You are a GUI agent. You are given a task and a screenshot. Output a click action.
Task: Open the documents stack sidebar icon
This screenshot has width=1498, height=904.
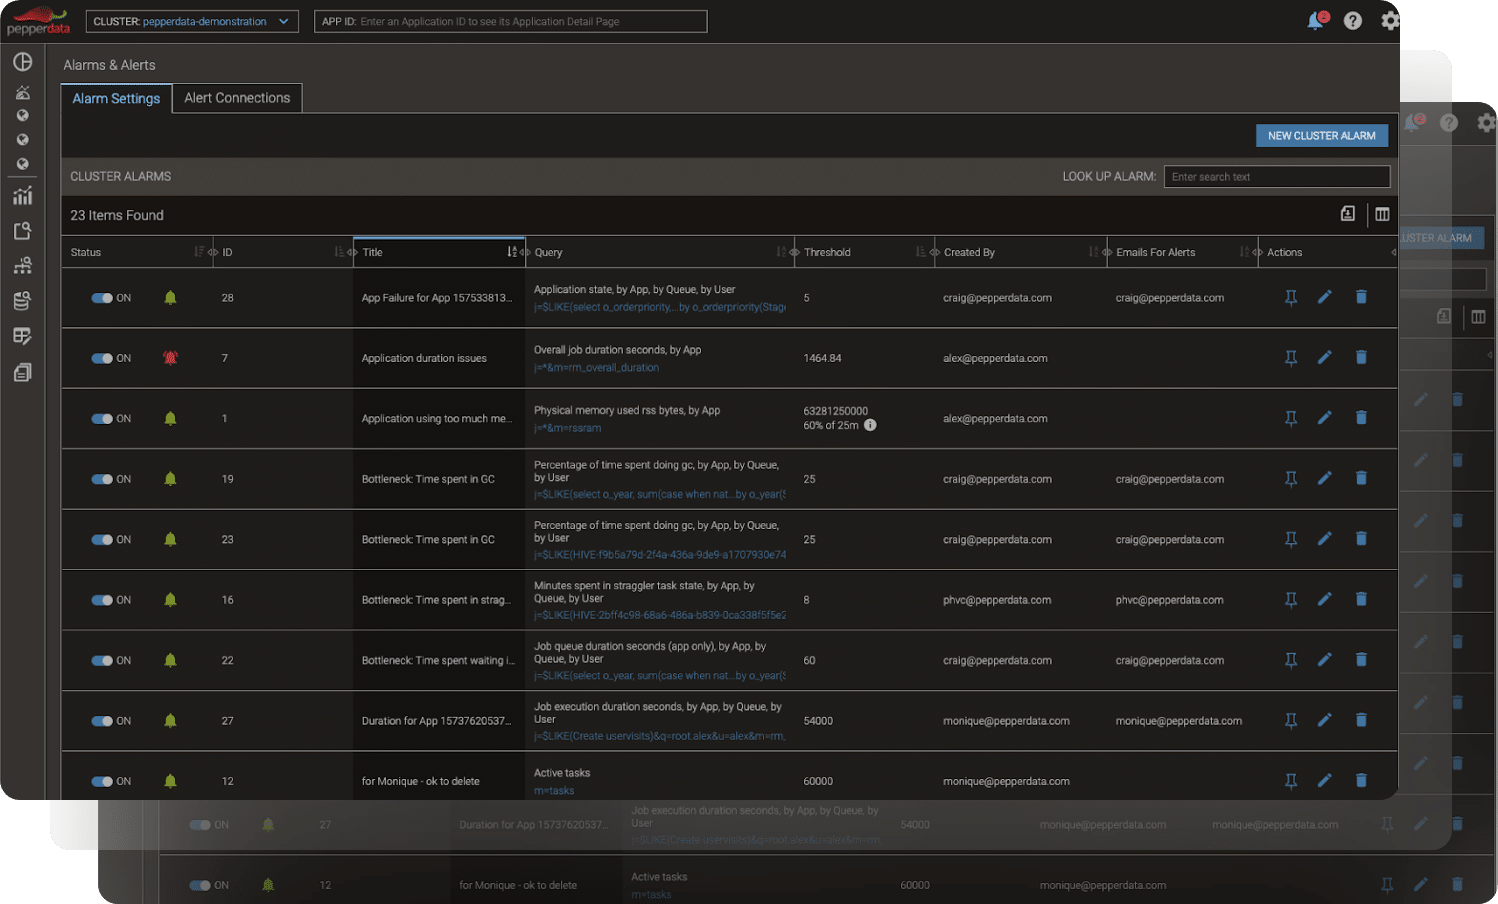pos(22,373)
